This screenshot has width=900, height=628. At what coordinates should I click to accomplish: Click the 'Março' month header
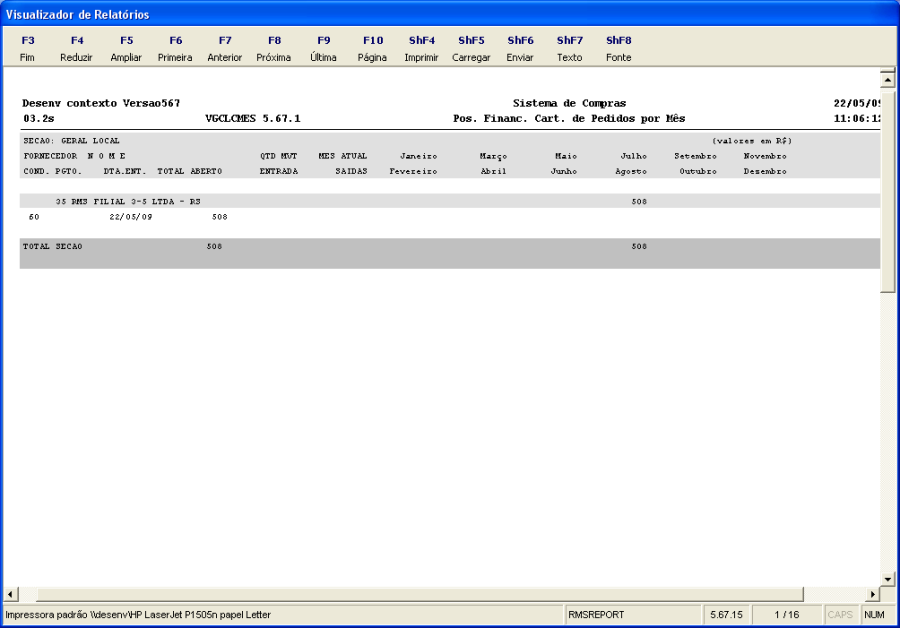coord(494,156)
